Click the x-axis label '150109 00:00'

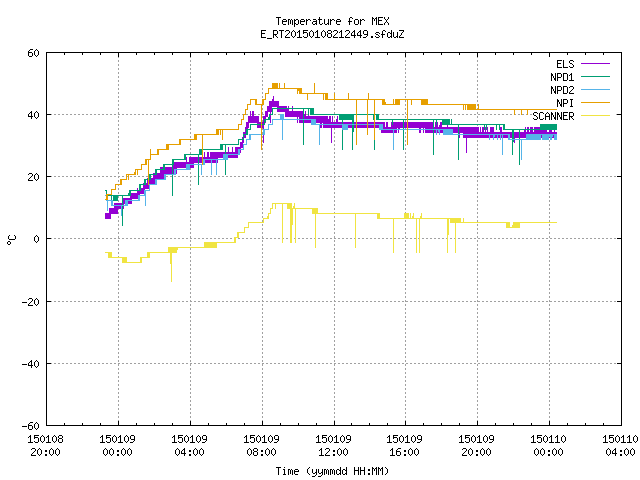pos(117,446)
